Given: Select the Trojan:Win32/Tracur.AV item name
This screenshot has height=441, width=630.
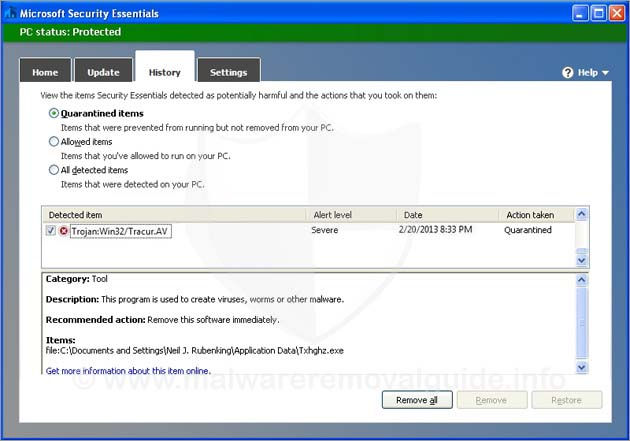Looking at the screenshot, I should [x=121, y=231].
